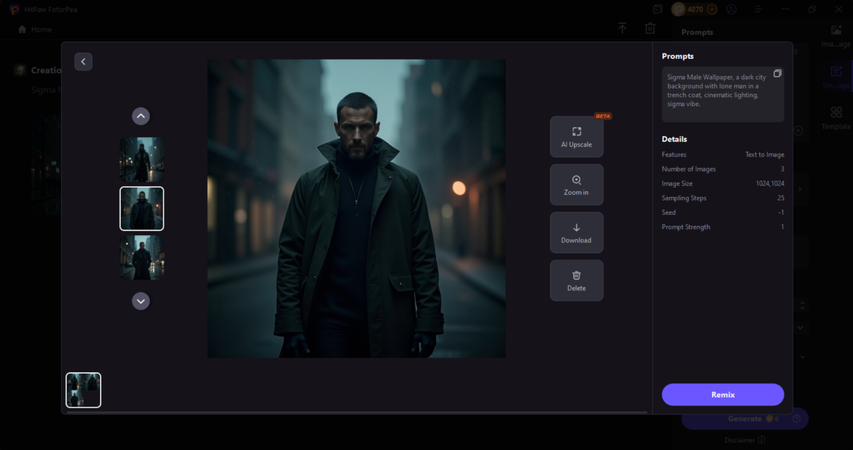Download the current image
The width and height of the screenshot is (853, 450).
(577, 233)
